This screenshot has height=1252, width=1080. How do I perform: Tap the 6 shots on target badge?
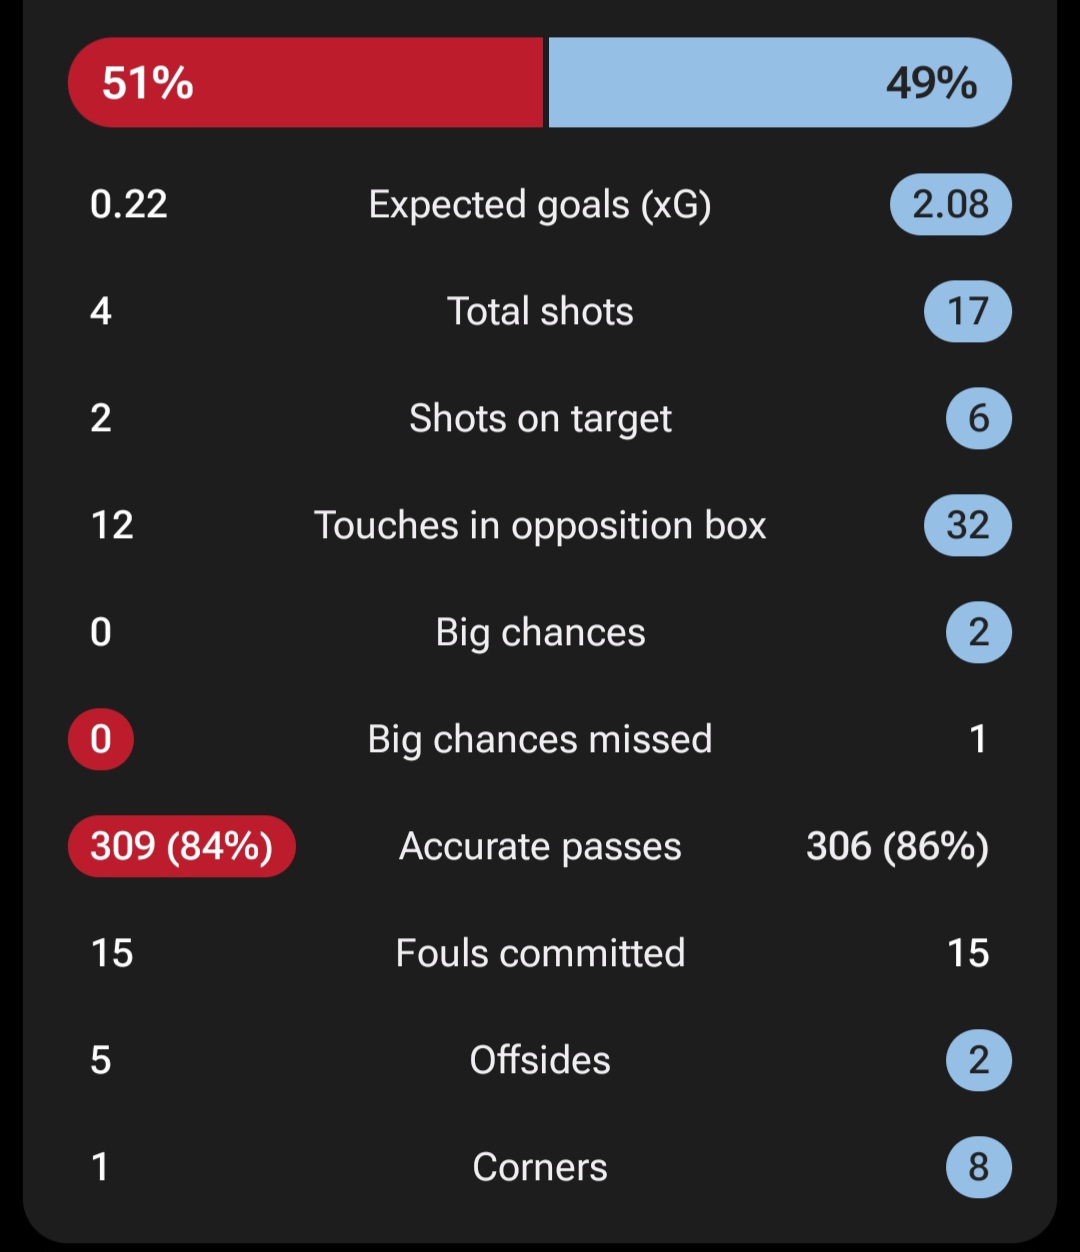[979, 418]
